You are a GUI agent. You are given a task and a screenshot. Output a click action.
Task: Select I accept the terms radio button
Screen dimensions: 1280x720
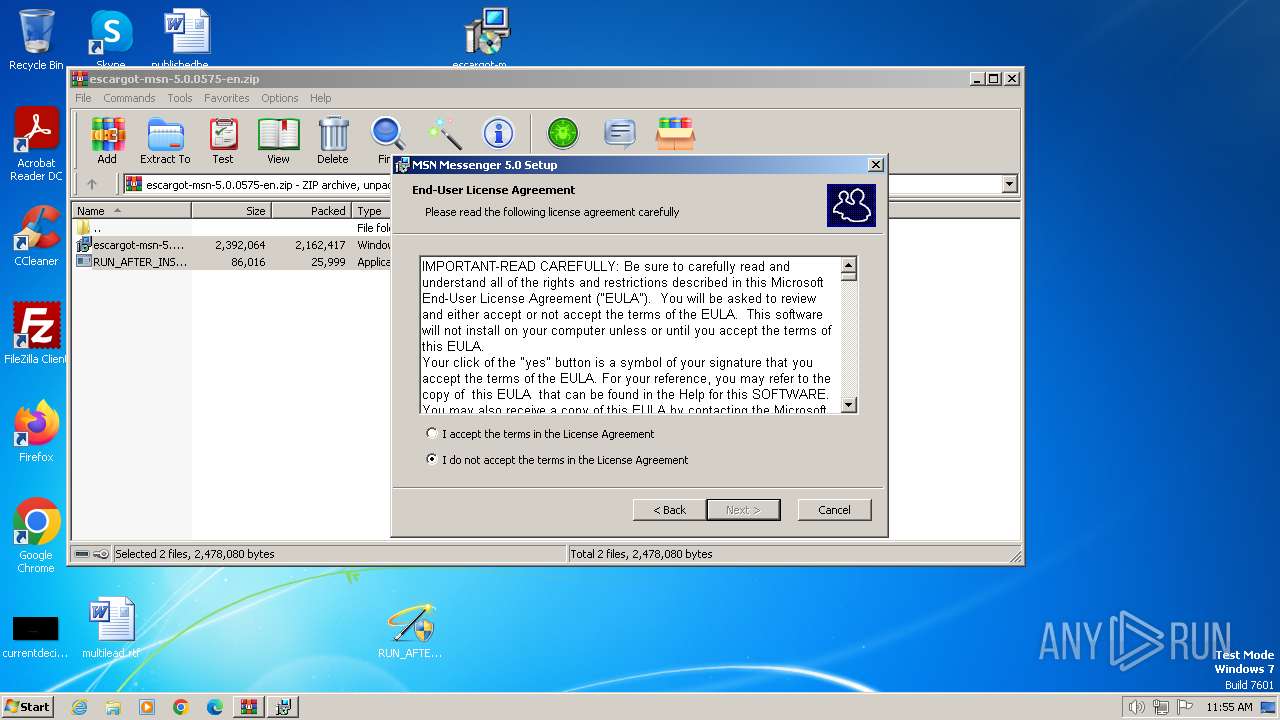[x=432, y=434]
